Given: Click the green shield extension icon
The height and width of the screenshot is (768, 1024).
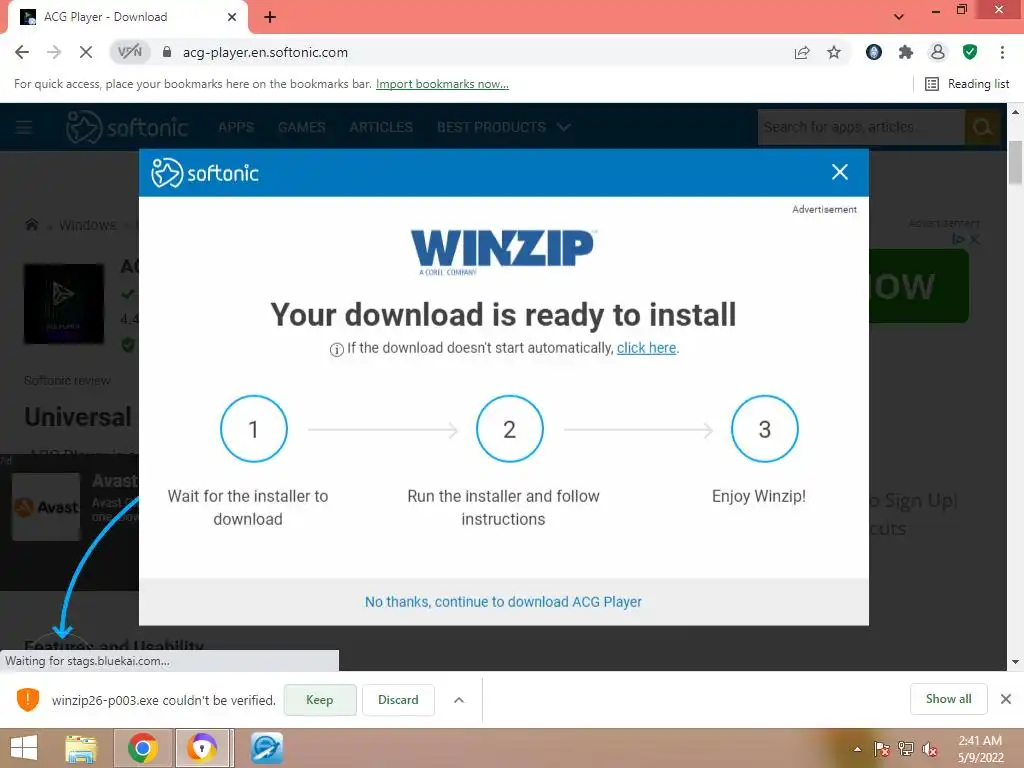Looking at the screenshot, I should click(970, 52).
